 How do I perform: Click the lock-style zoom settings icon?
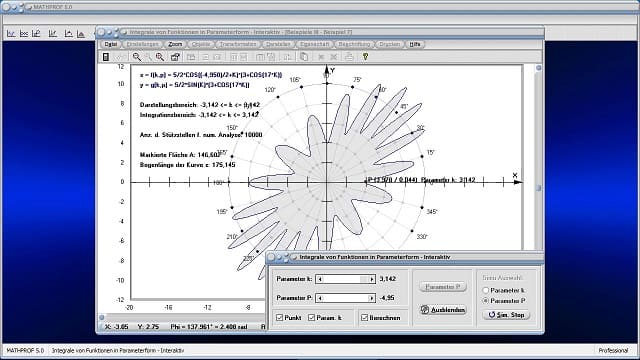(x=175, y=57)
